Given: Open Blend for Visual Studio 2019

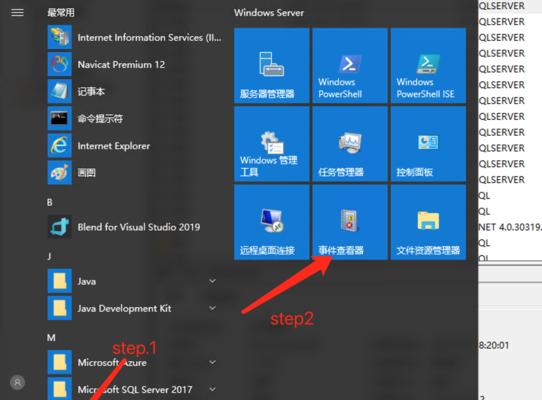Looking at the screenshot, I should (135, 227).
